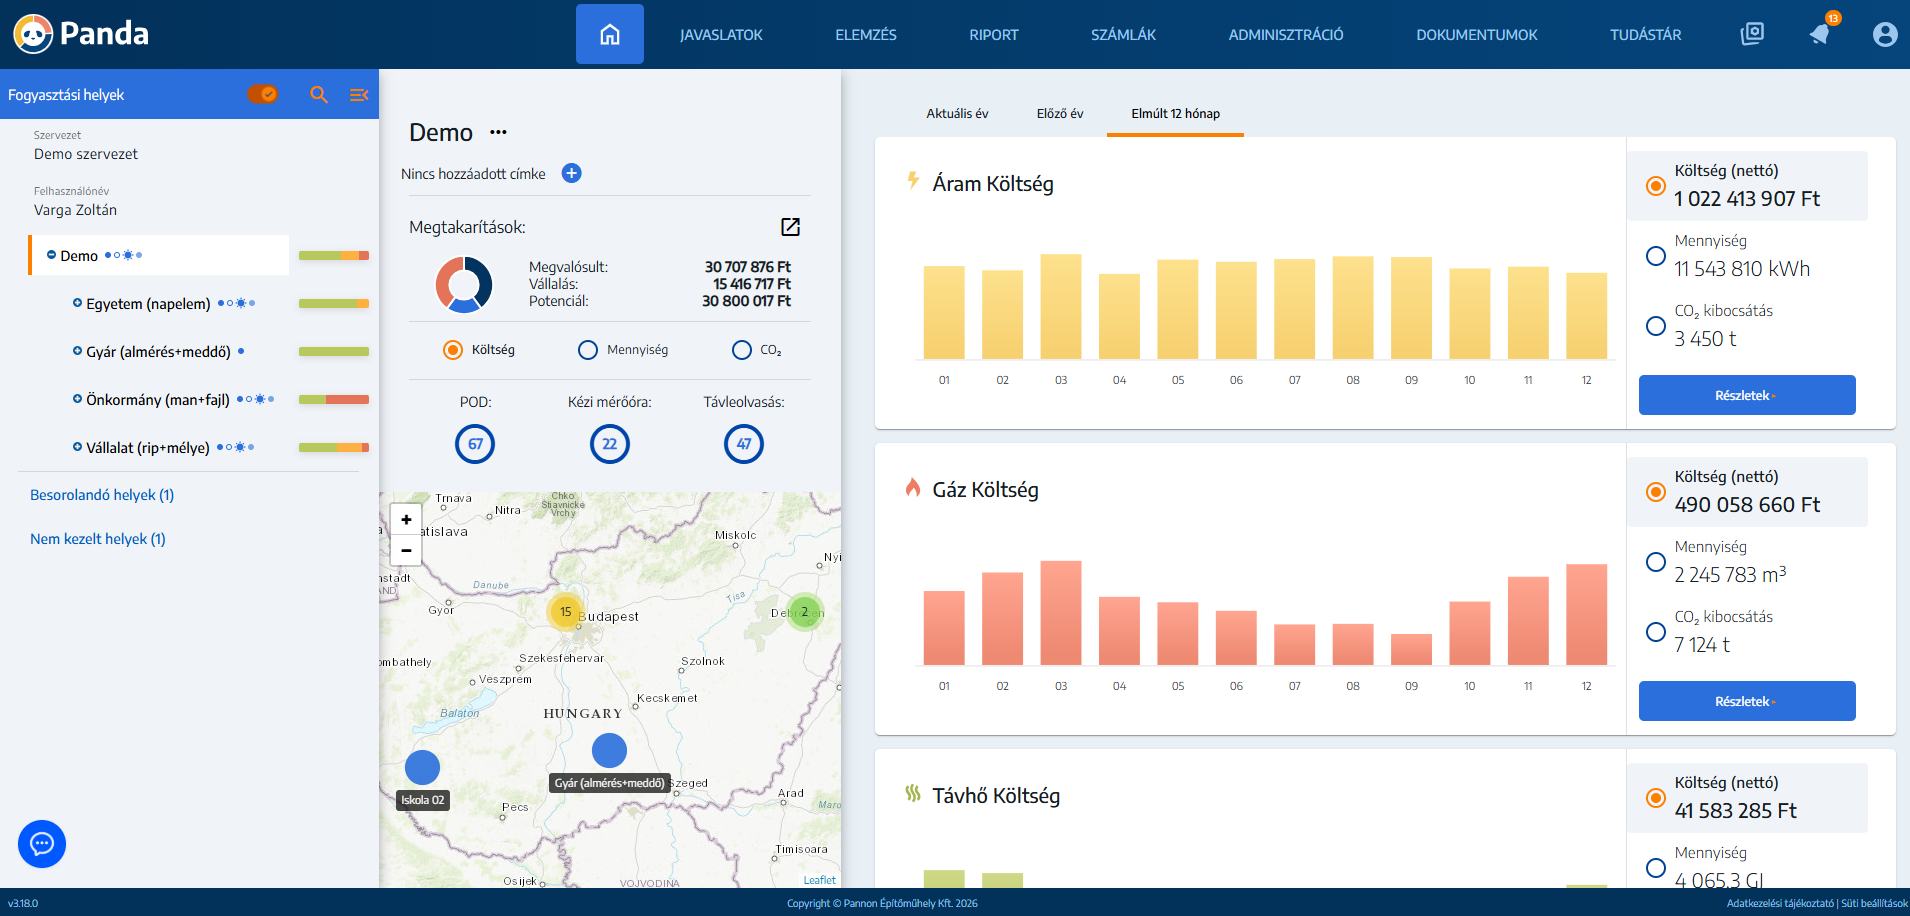Open the chat support bubble
This screenshot has width=1910, height=916.
point(42,844)
